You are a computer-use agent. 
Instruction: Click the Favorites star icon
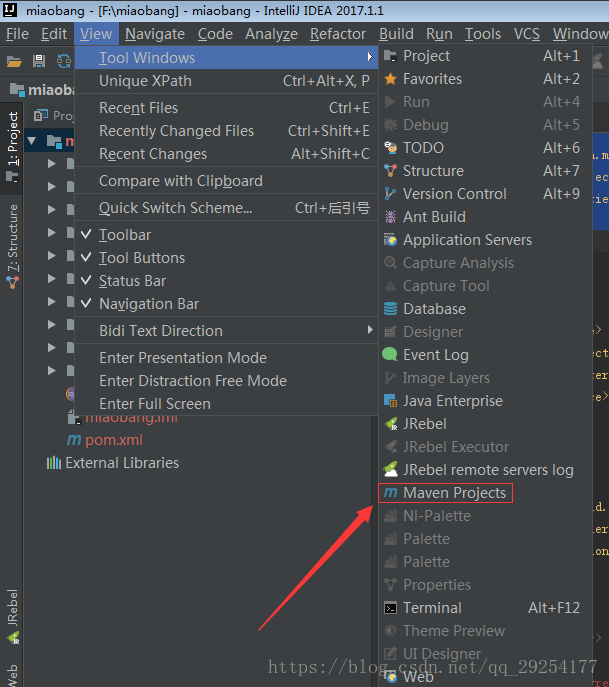pyautogui.click(x=390, y=79)
